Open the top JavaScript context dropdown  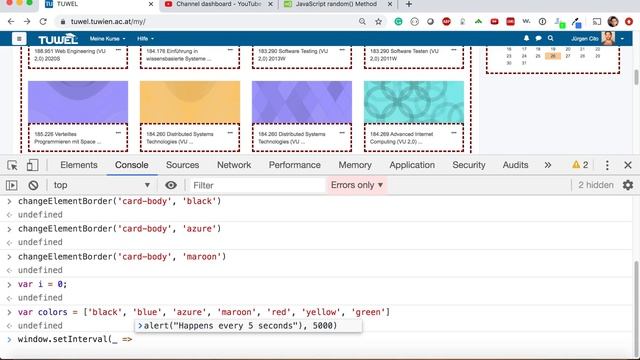tap(101, 185)
